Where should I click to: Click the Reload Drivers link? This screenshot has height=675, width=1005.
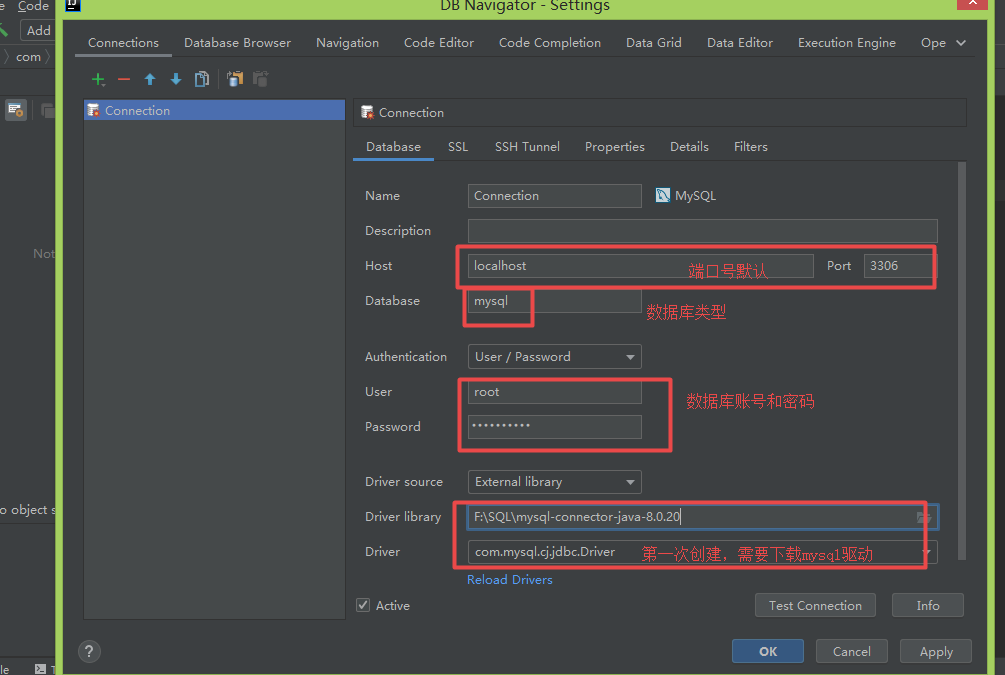(510, 580)
